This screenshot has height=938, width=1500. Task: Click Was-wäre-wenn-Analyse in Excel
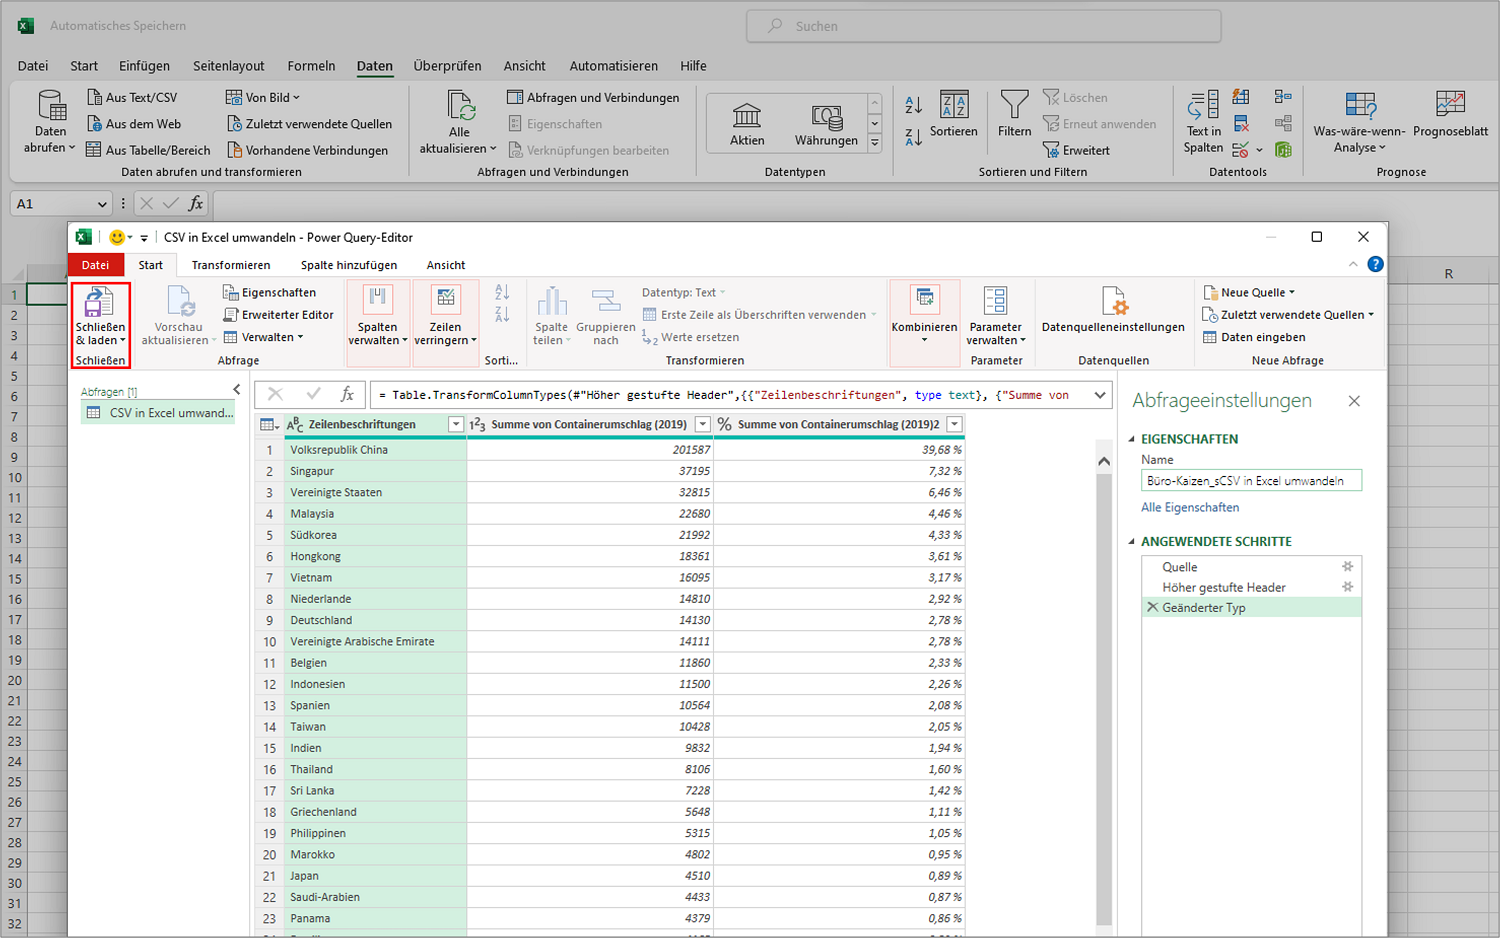click(1359, 122)
